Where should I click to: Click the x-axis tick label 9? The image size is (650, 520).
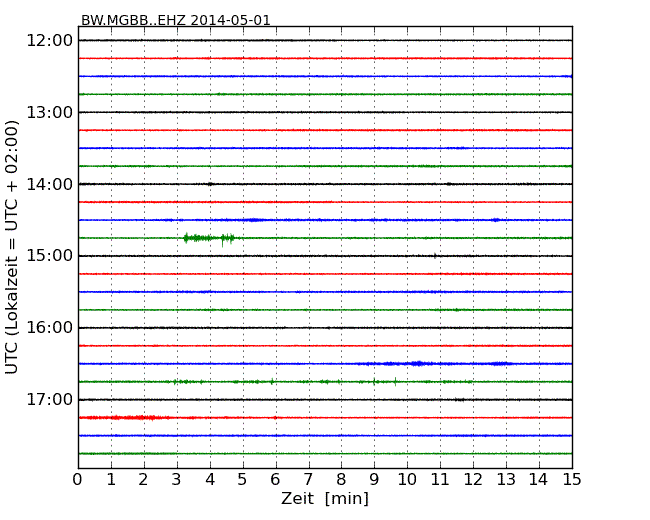pyautogui.click(x=374, y=480)
